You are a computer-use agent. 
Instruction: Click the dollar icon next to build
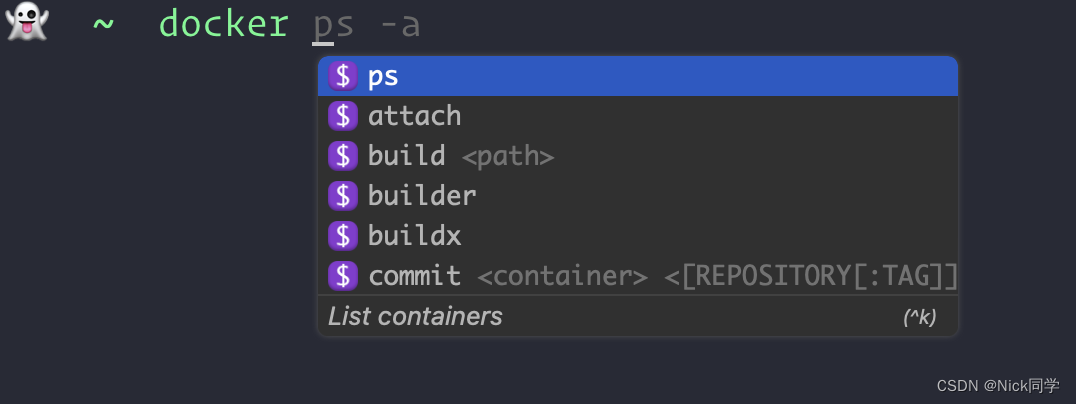click(343, 156)
